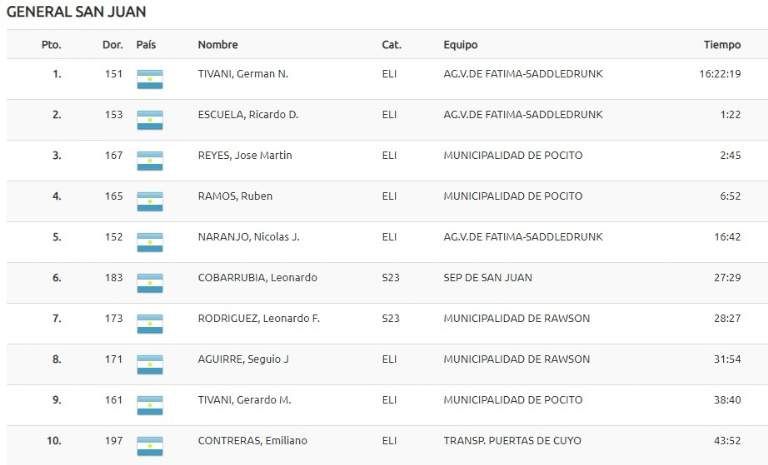Screen dimensions: 768x465
Task: Click the Cat. column header
Action: [391, 45]
